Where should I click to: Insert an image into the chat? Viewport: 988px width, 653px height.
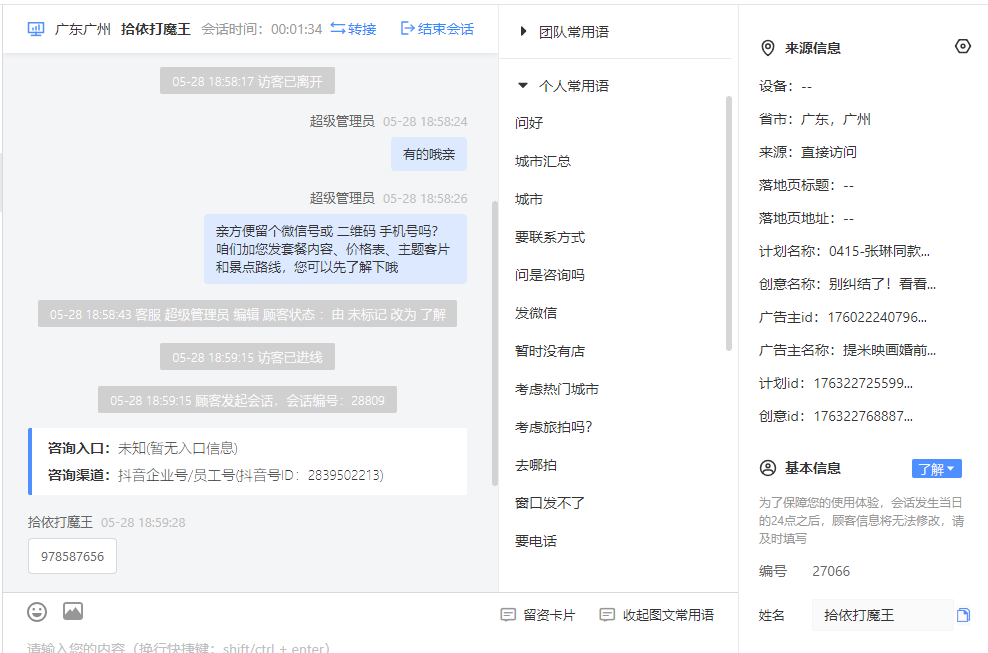[x=73, y=611]
